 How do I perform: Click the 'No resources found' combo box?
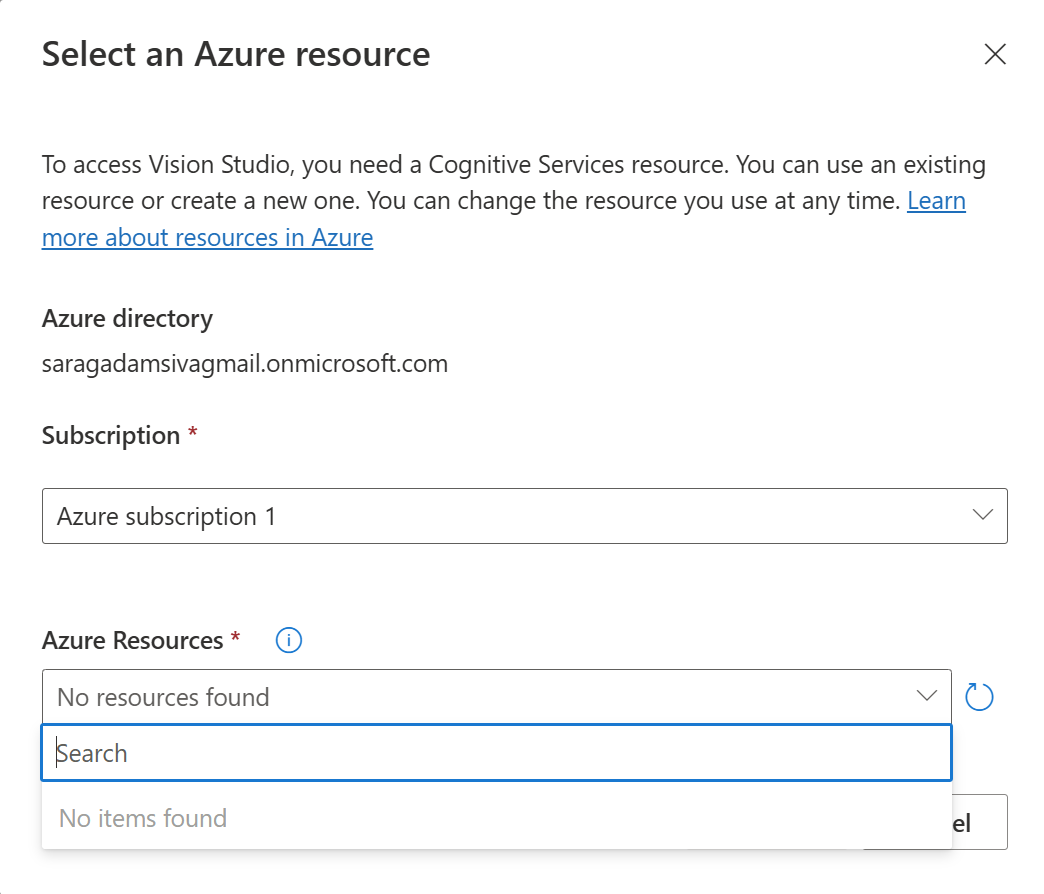coord(480,697)
